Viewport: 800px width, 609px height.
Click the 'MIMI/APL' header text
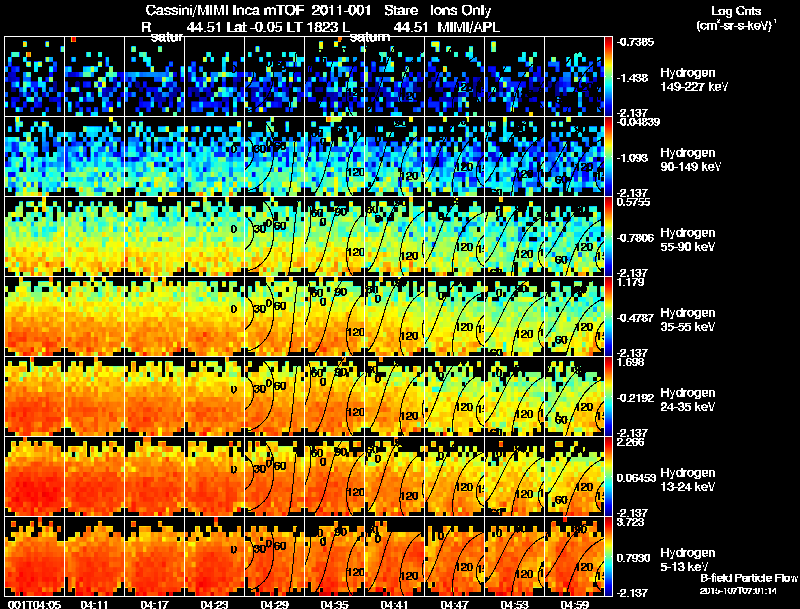[468, 28]
